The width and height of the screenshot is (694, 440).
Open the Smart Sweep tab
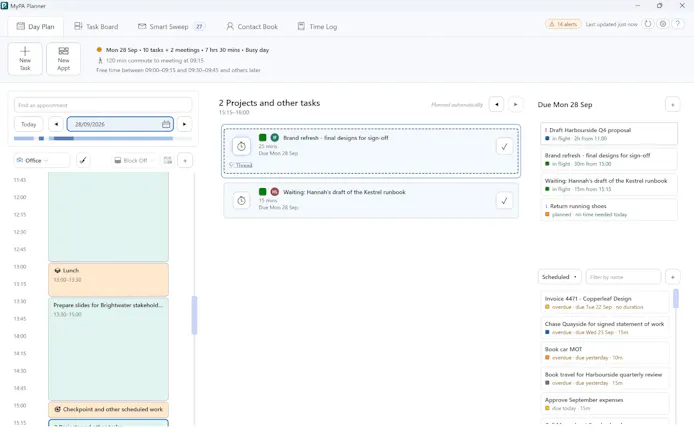(171, 27)
